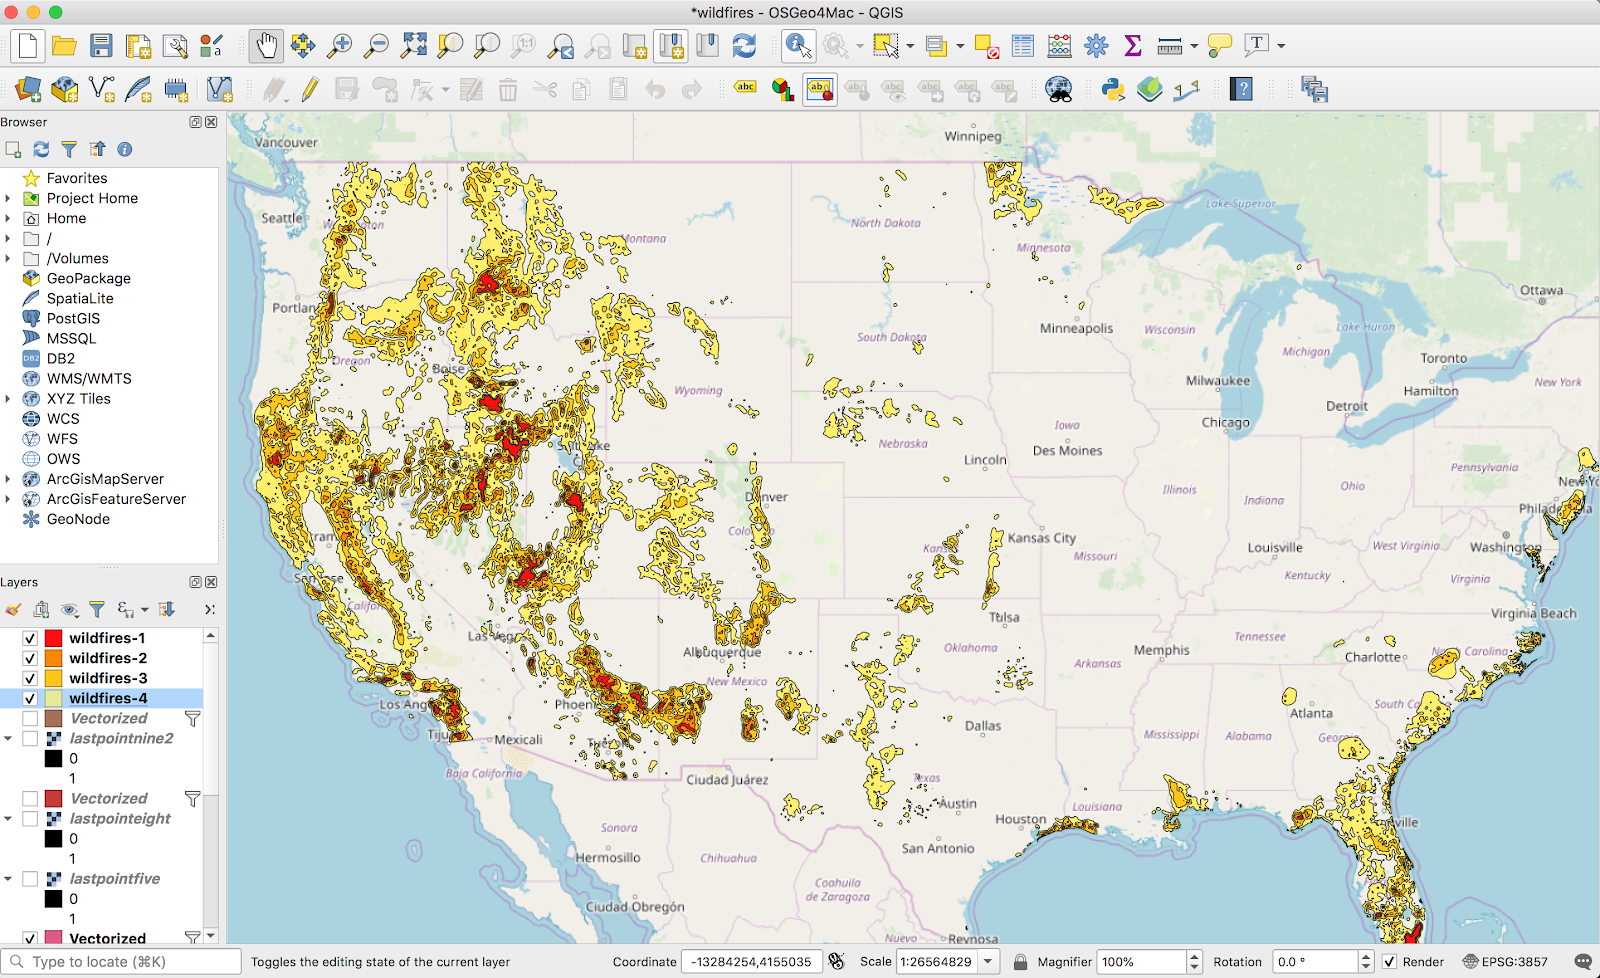Zoom to full extent of all layers
The height and width of the screenshot is (978, 1600).
point(414,46)
